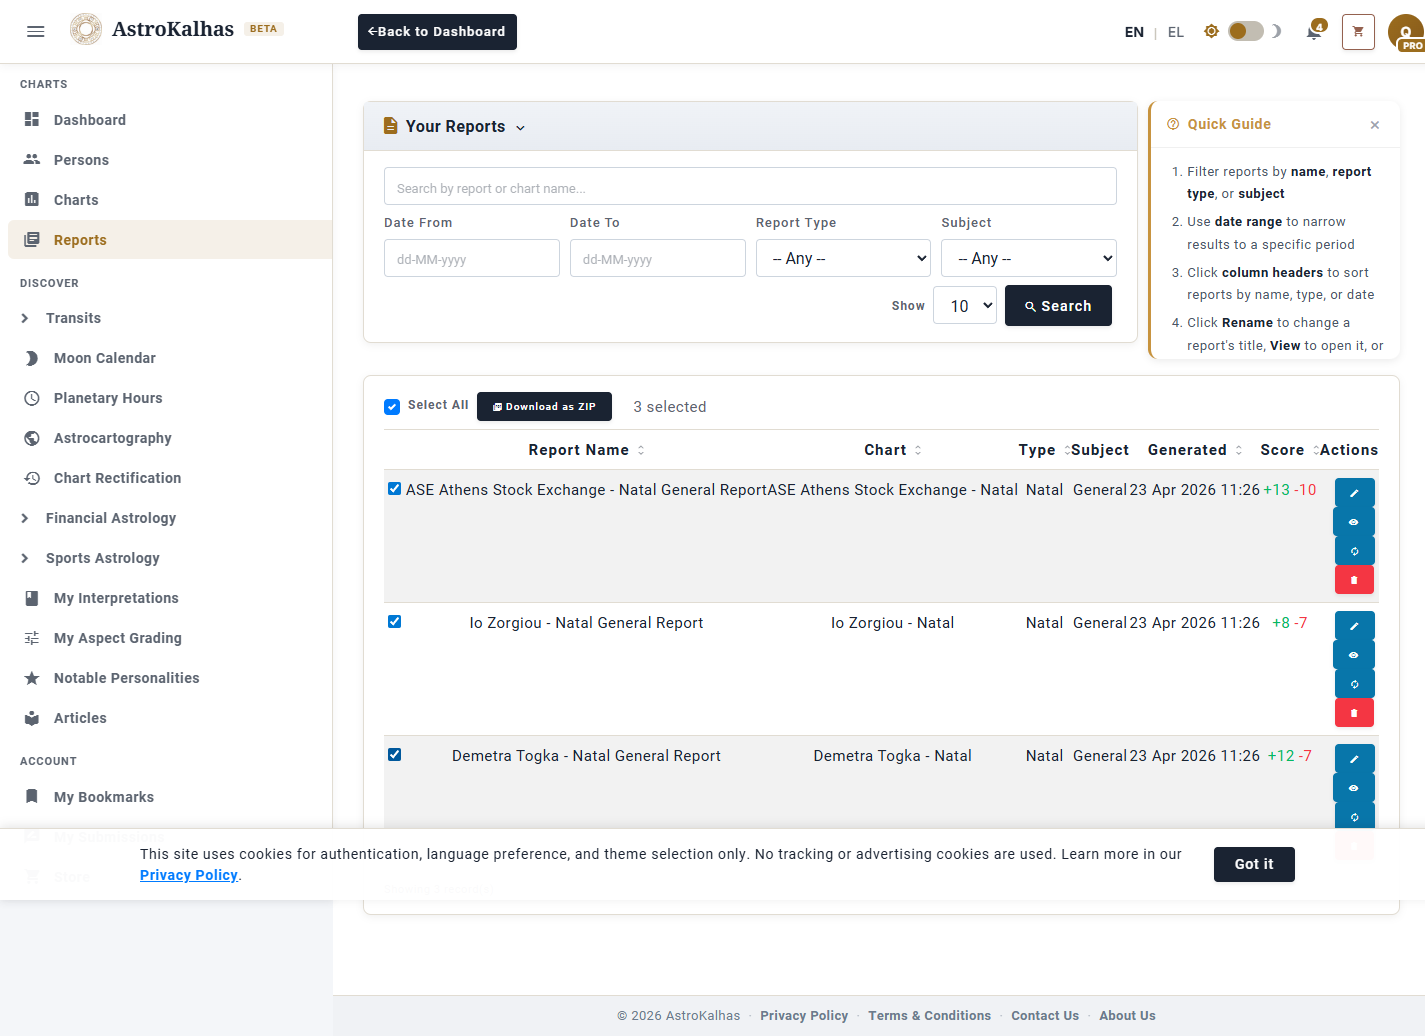The image size is (1425, 1036).
Task: Close the Quick Guide panel
Action: [1375, 125]
